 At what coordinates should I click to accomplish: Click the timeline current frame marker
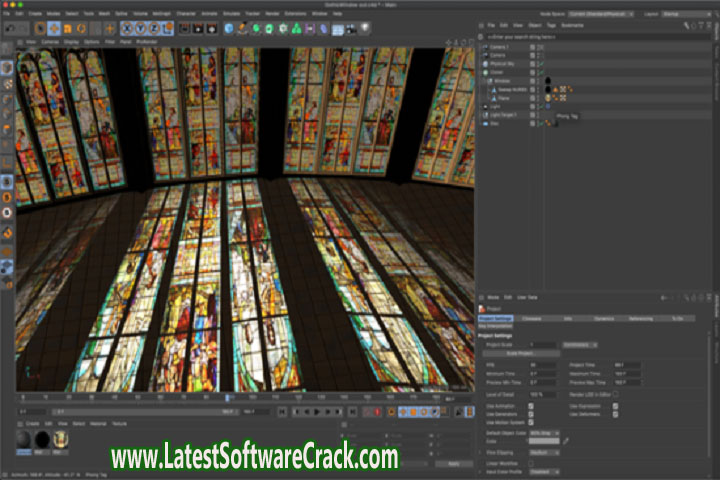pos(227,397)
